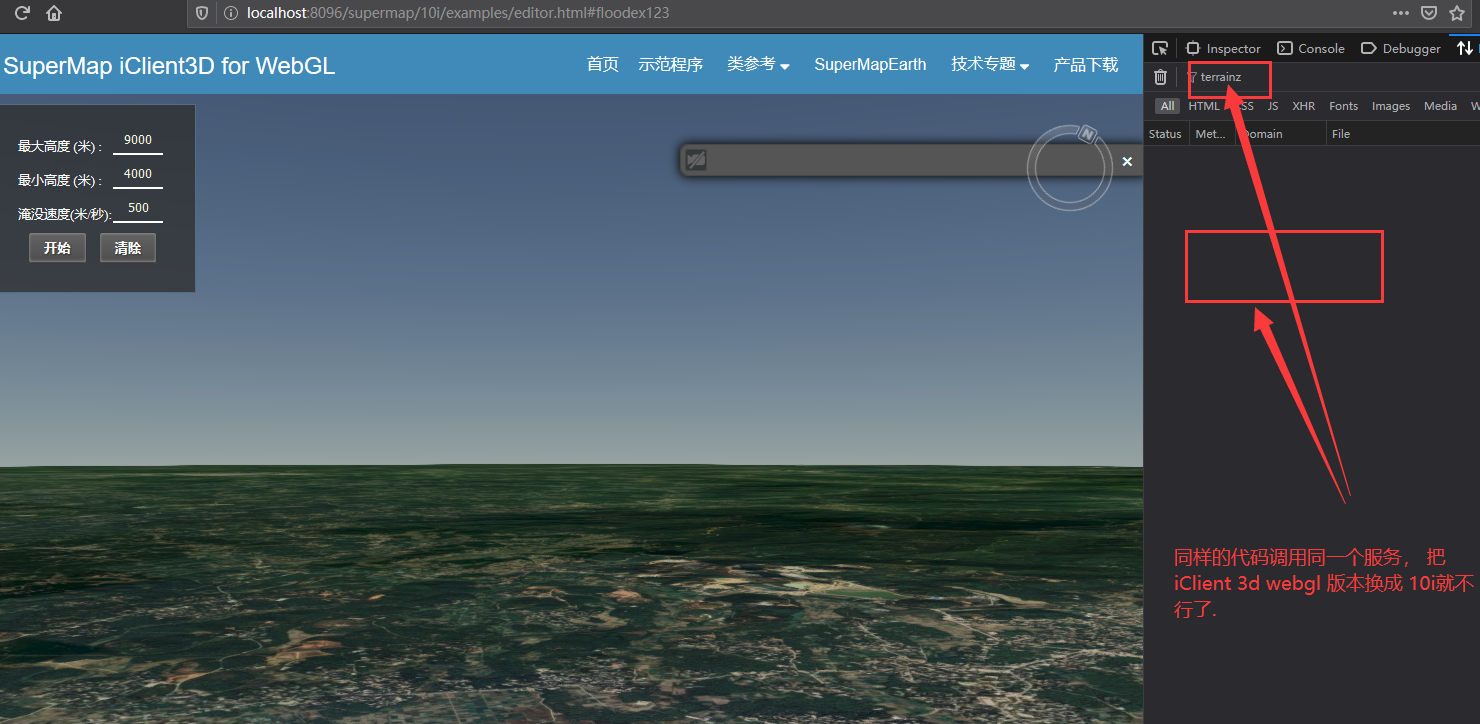Sort by the Method column header

pyautogui.click(x=1211, y=134)
